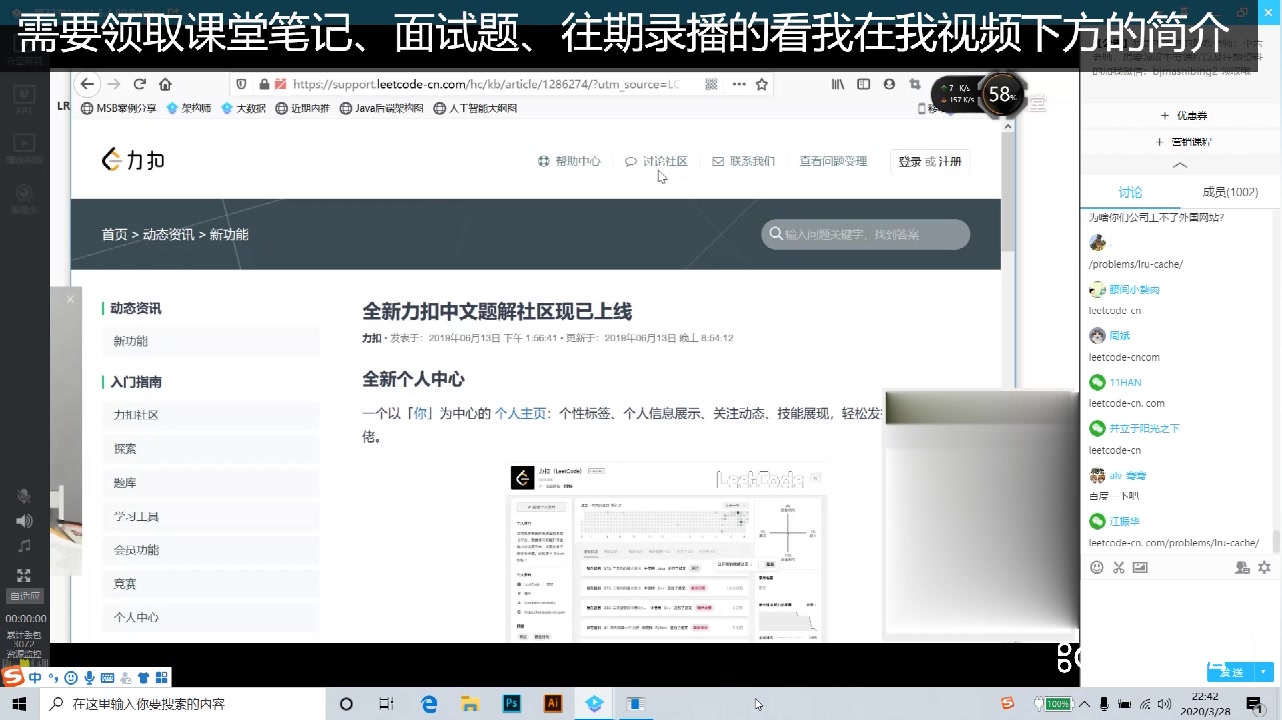Open the 人工智能大纲图 bookmark
The image size is (1282, 720).
tap(476, 108)
